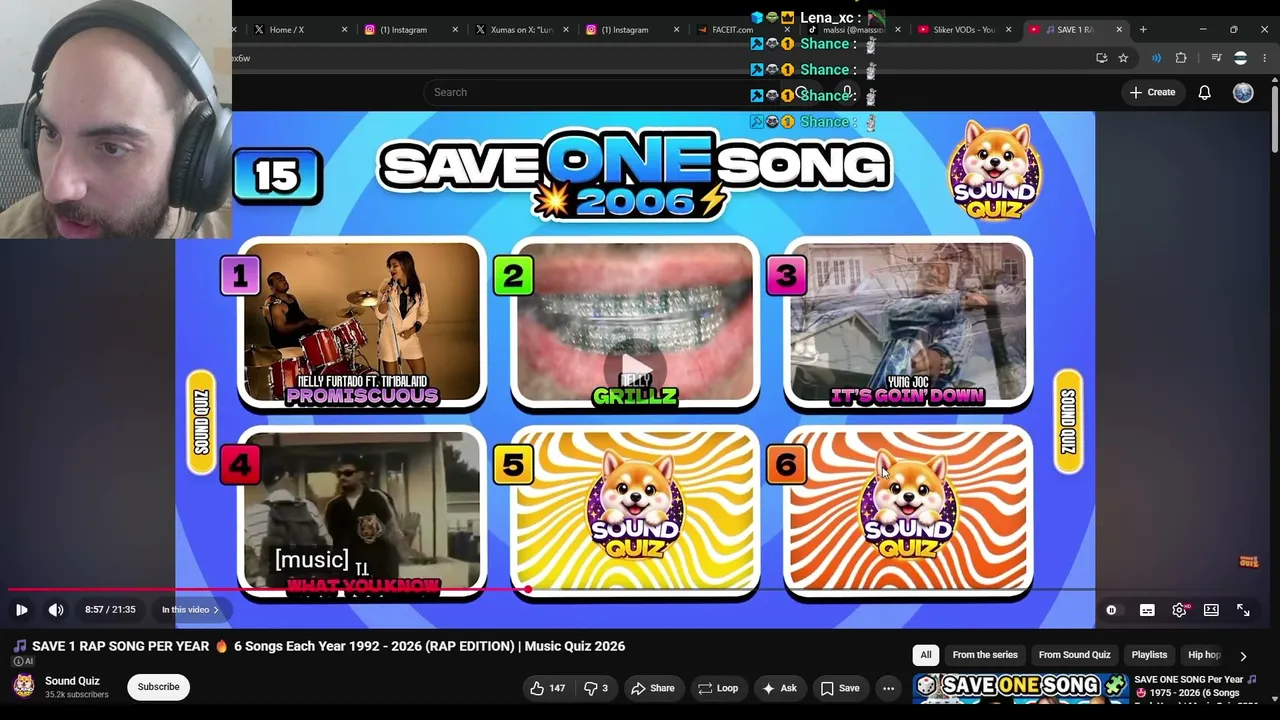Select the 'All' filter chip

click(926, 655)
